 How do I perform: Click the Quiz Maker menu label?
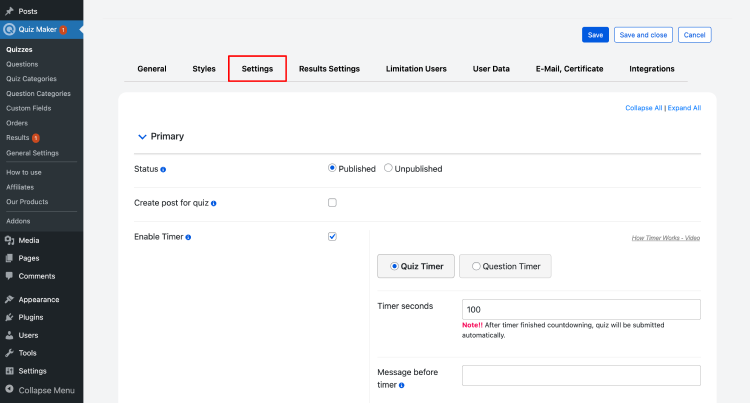[x=37, y=30]
